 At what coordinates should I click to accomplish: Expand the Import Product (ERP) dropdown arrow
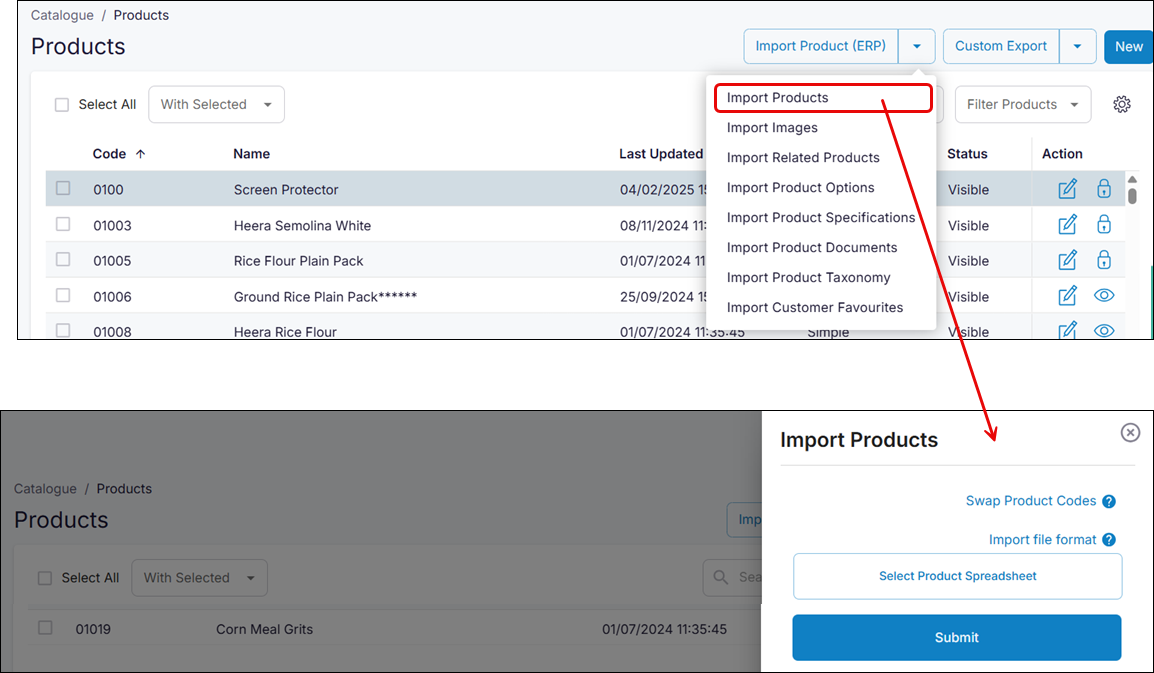click(917, 46)
